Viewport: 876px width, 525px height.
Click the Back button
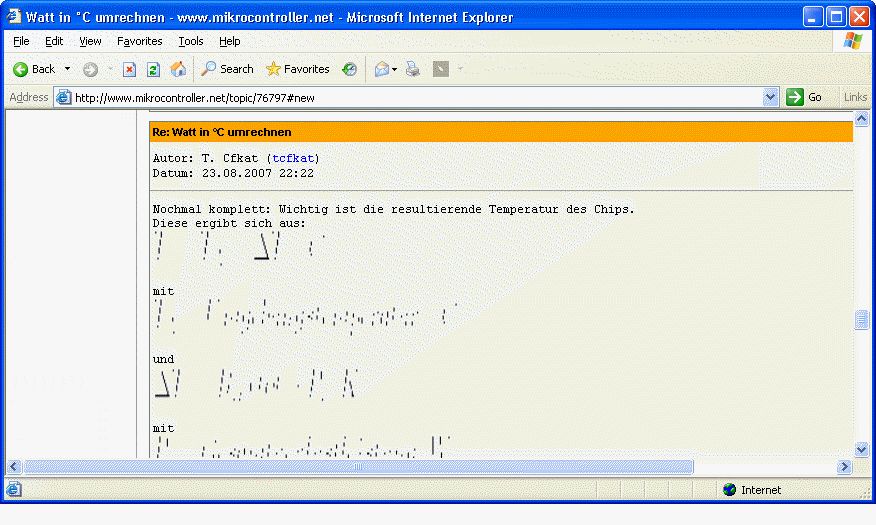pos(35,69)
